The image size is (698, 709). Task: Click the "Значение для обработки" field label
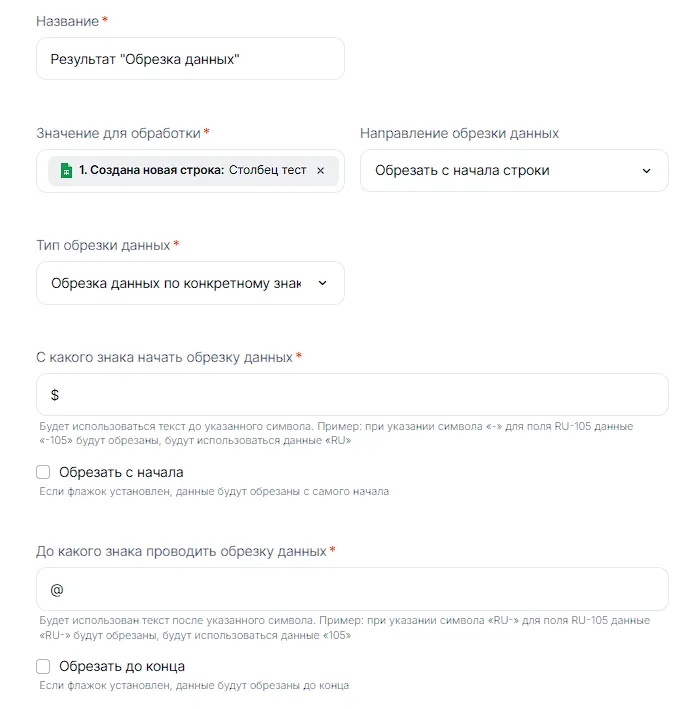point(118,133)
